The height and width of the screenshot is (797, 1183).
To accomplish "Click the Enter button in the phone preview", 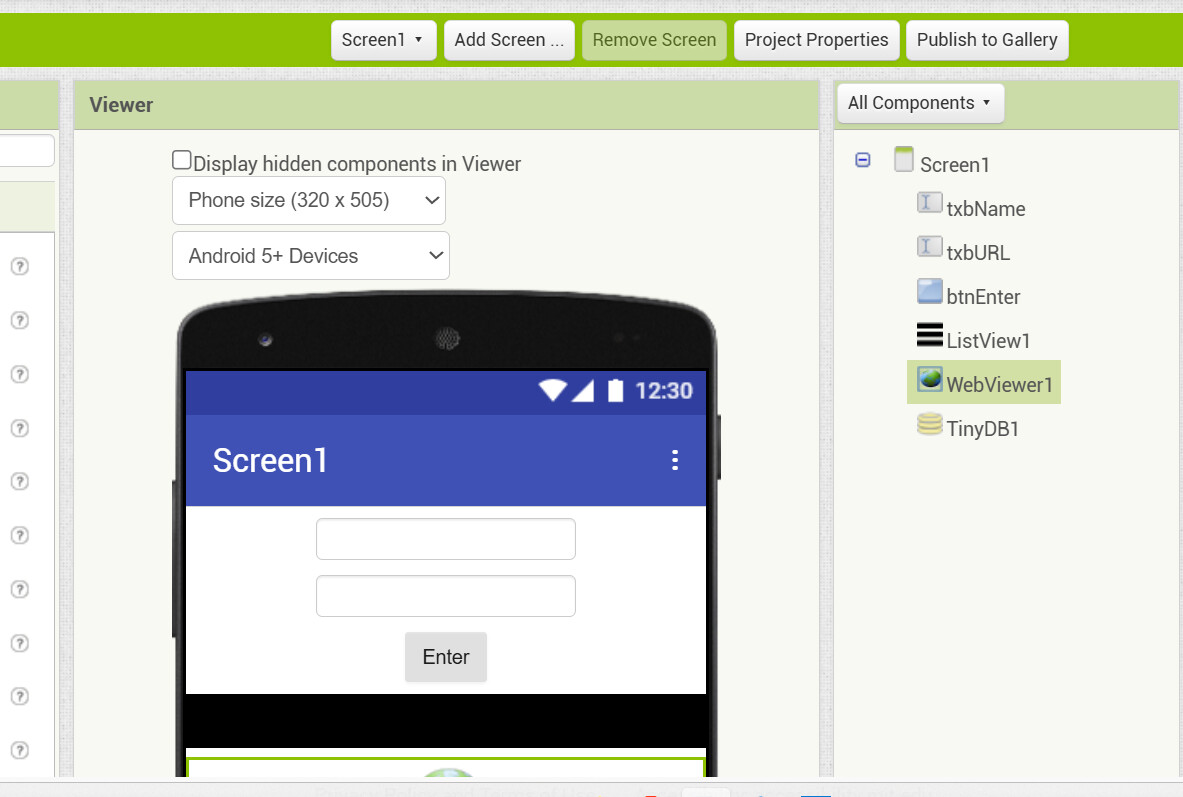I will tap(446, 657).
